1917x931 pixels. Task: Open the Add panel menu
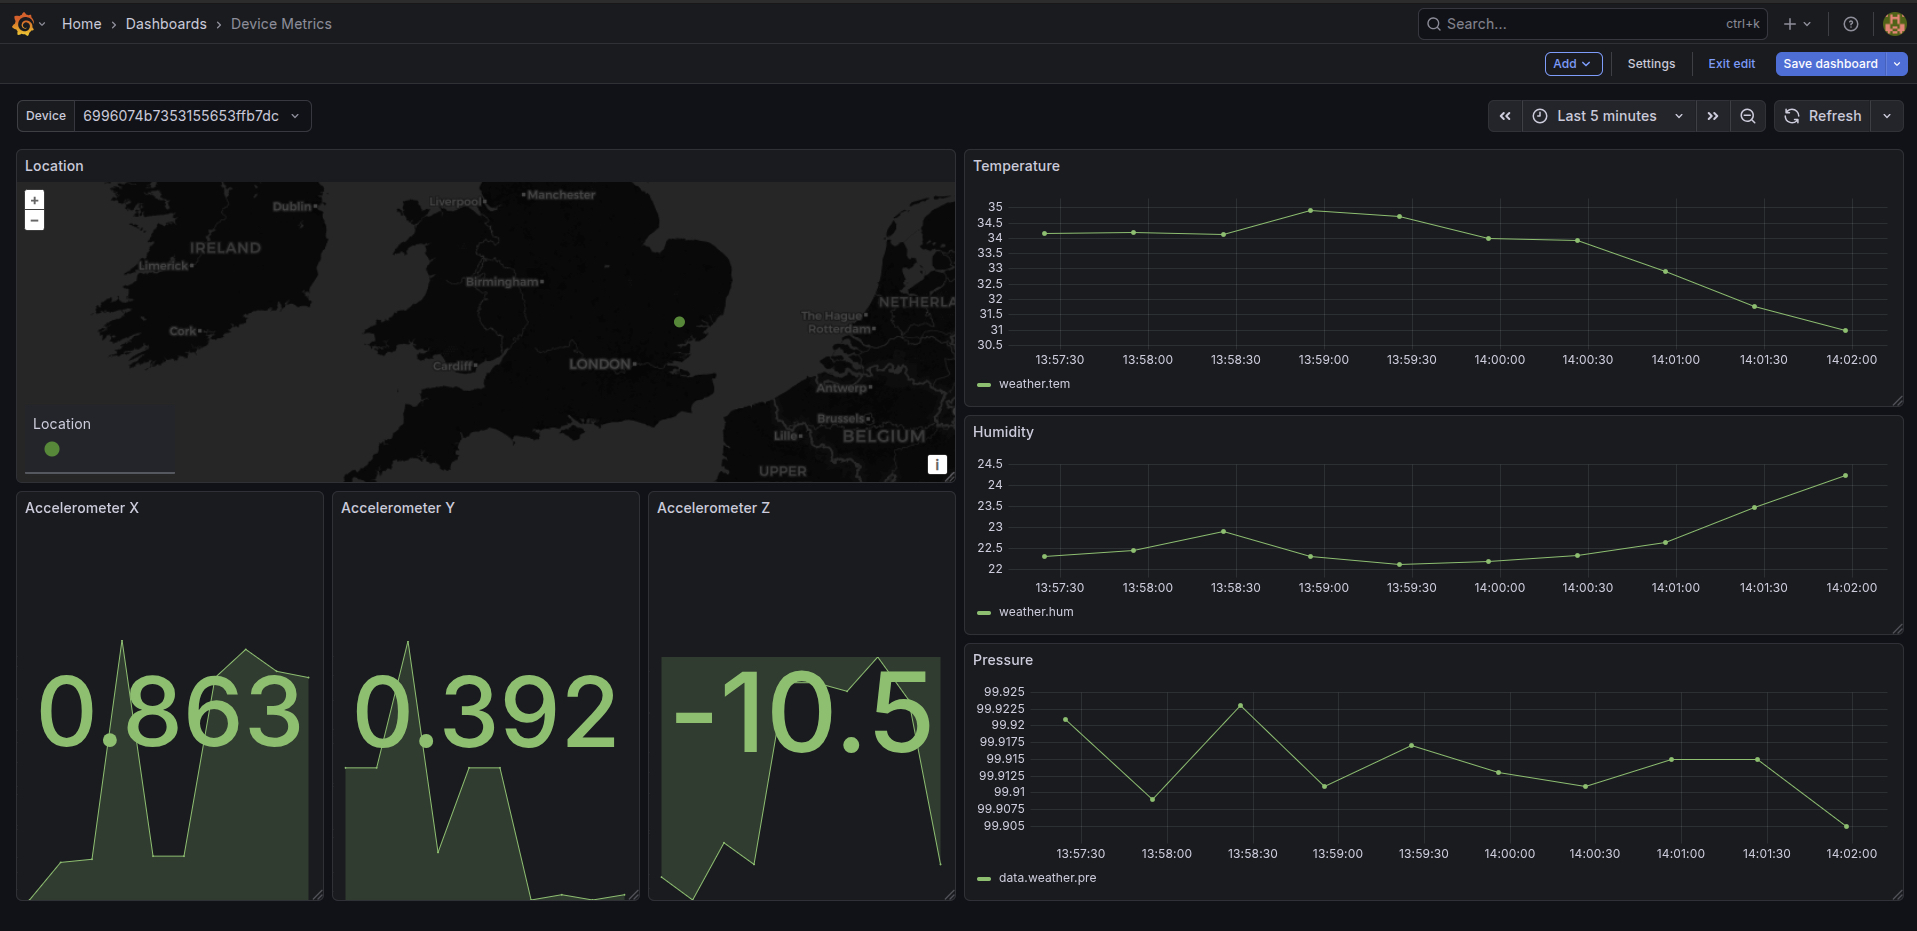pos(1573,64)
